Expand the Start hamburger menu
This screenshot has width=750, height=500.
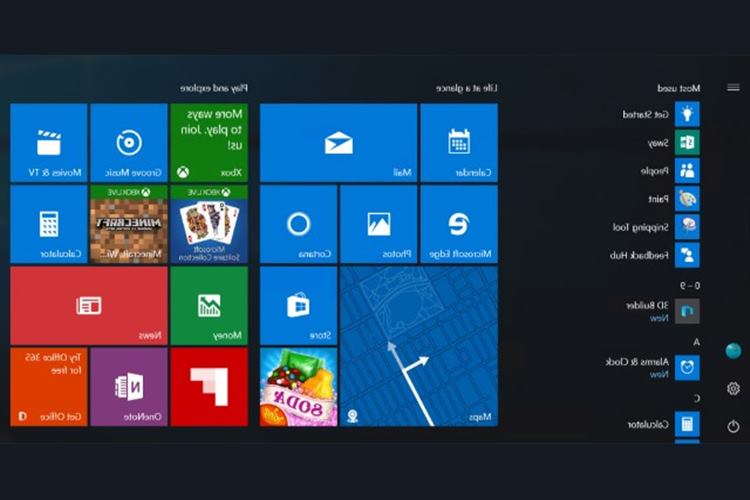[x=733, y=88]
